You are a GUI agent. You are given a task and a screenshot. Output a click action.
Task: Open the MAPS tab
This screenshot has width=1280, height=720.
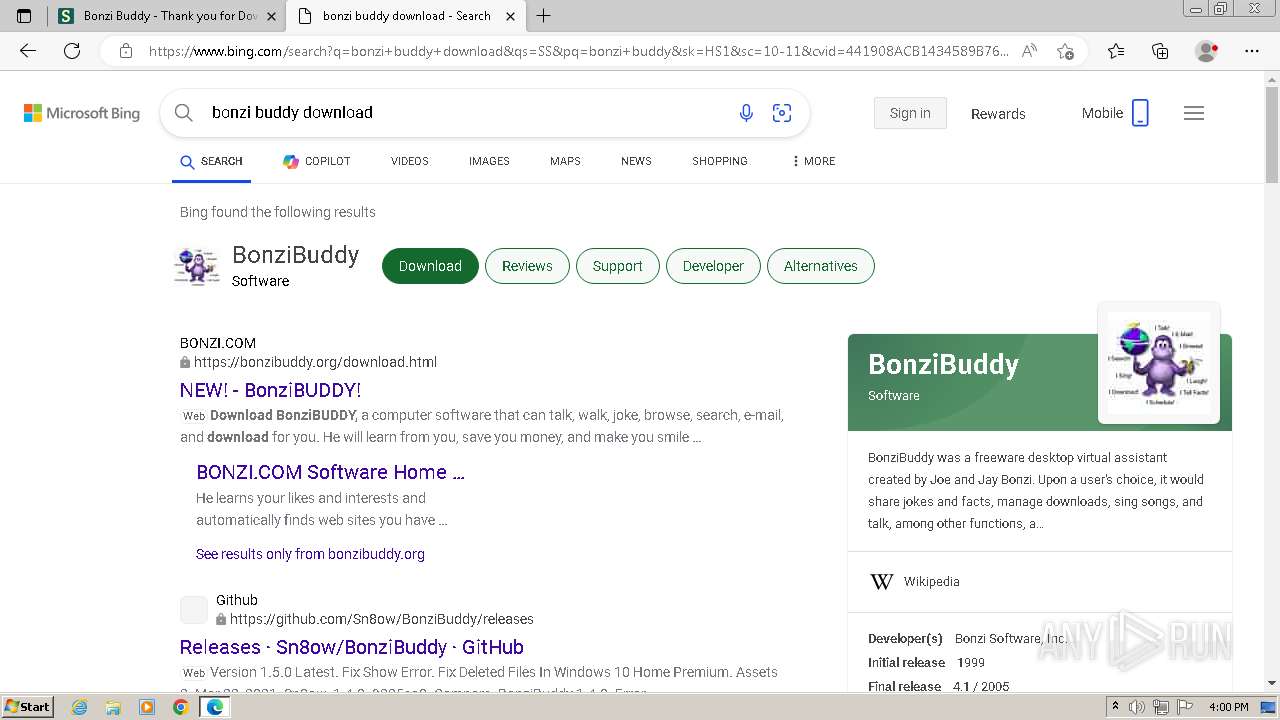click(x=565, y=161)
